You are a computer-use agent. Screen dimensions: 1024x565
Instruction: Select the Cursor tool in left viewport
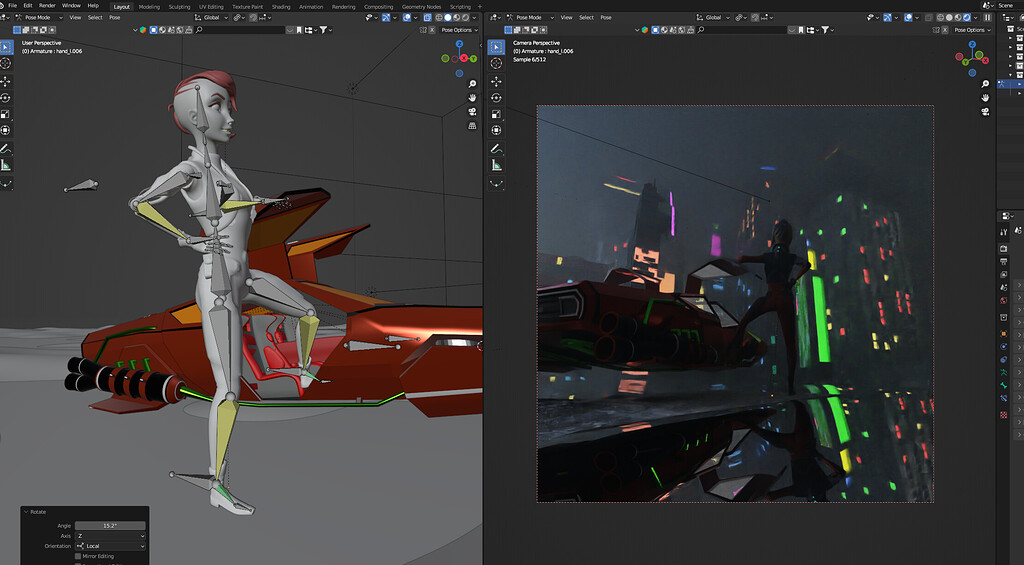[x=6, y=63]
